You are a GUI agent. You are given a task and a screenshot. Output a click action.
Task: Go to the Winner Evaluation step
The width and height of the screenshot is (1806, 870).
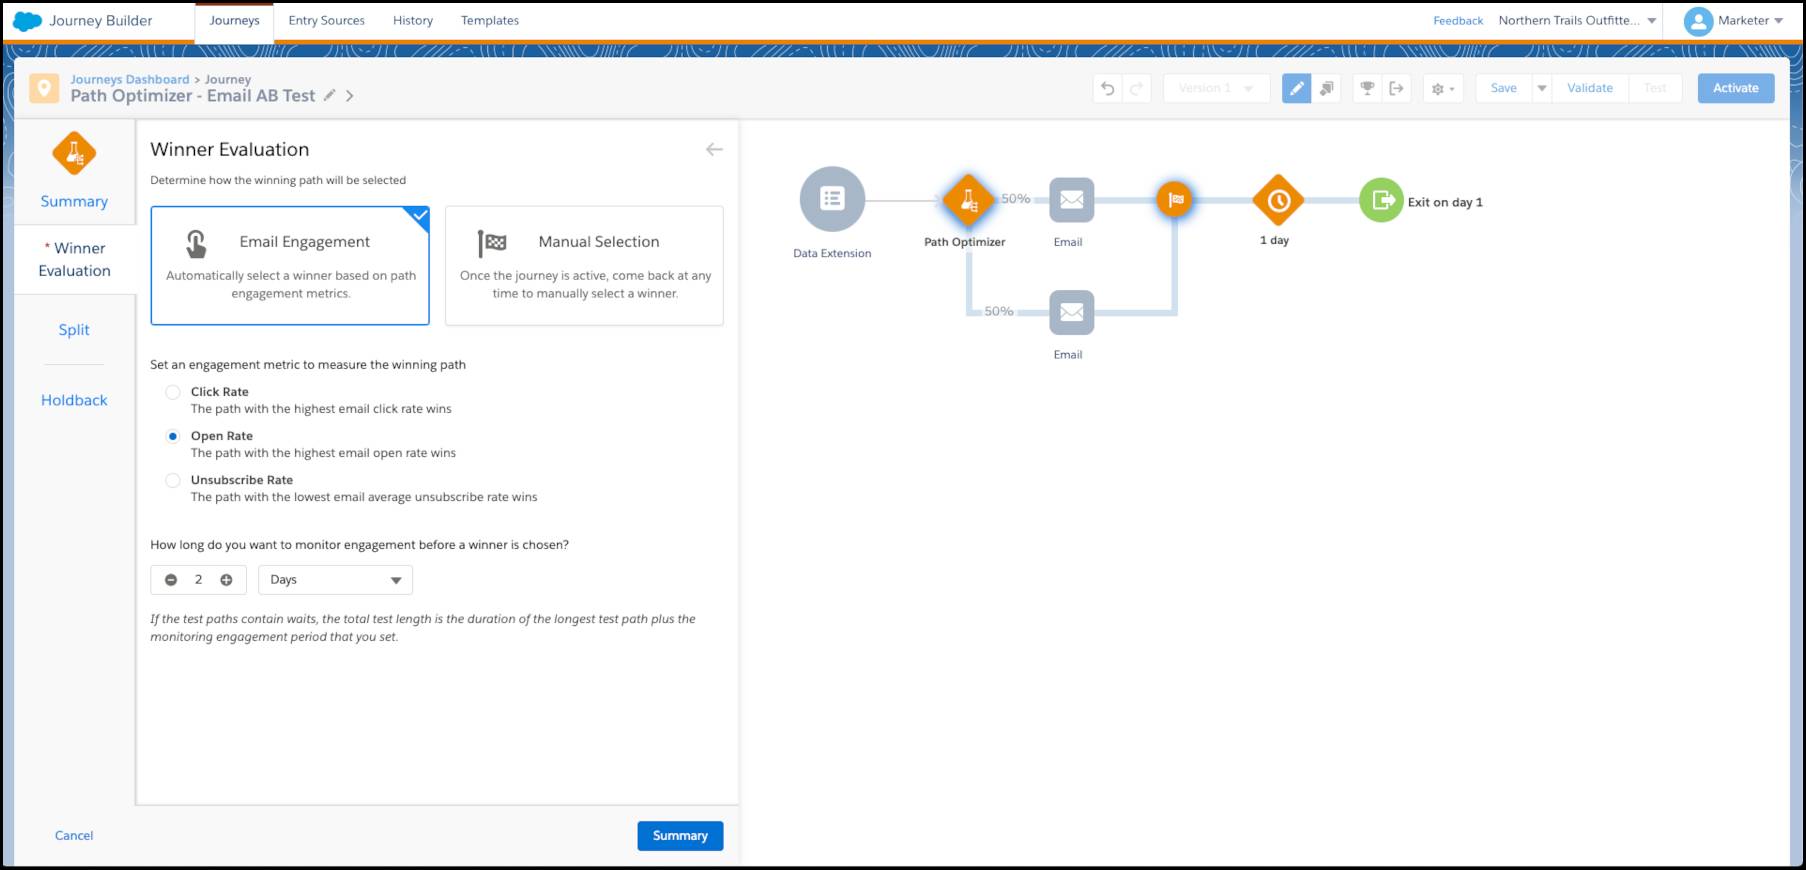point(75,259)
